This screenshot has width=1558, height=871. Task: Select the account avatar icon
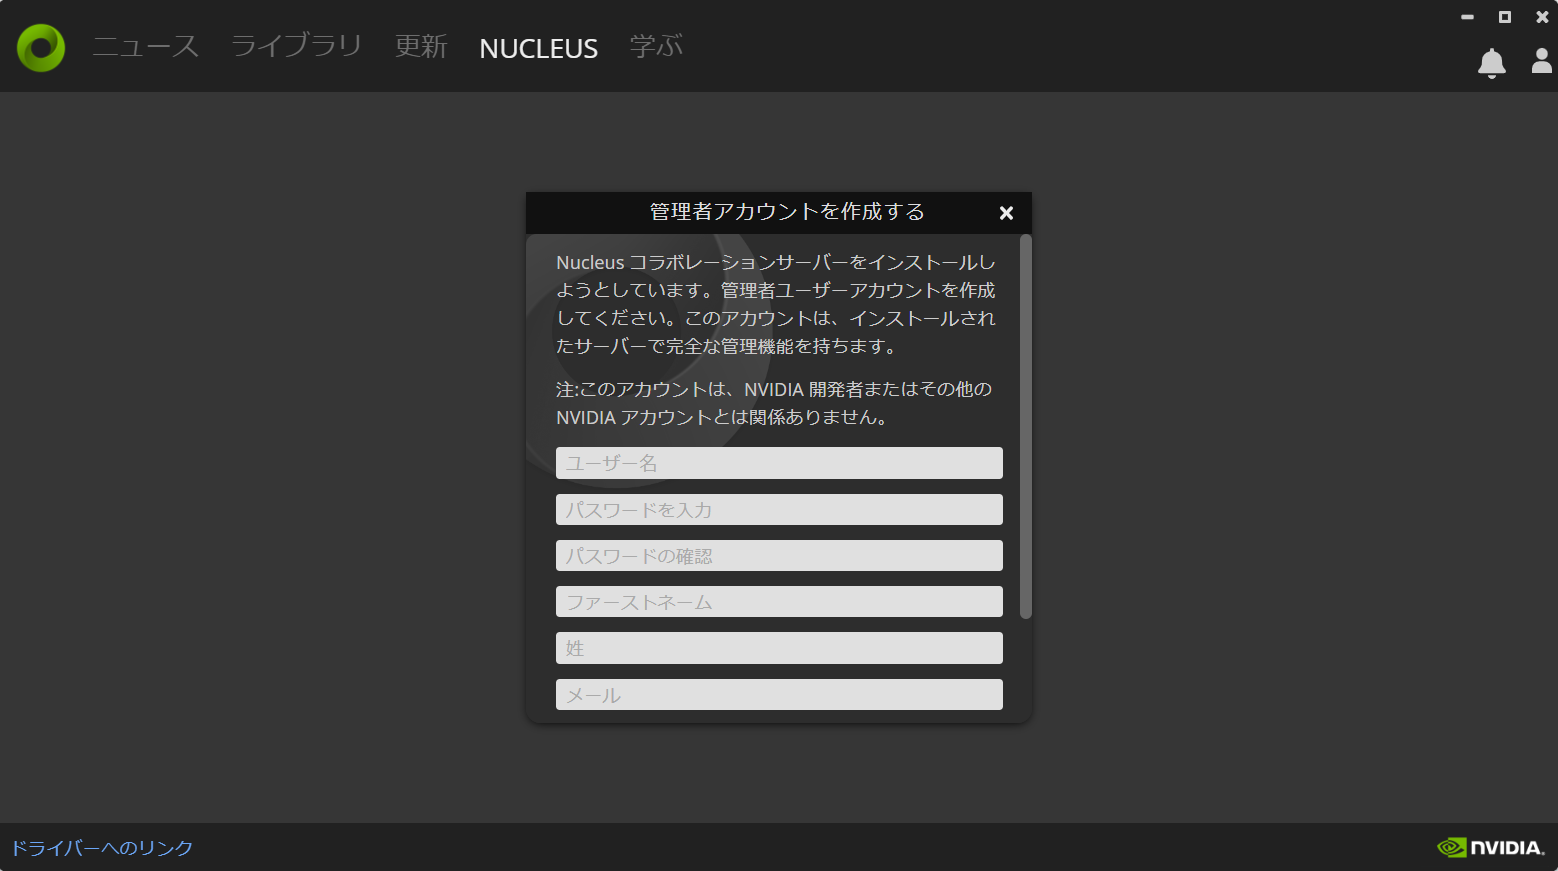tap(1541, 62)
